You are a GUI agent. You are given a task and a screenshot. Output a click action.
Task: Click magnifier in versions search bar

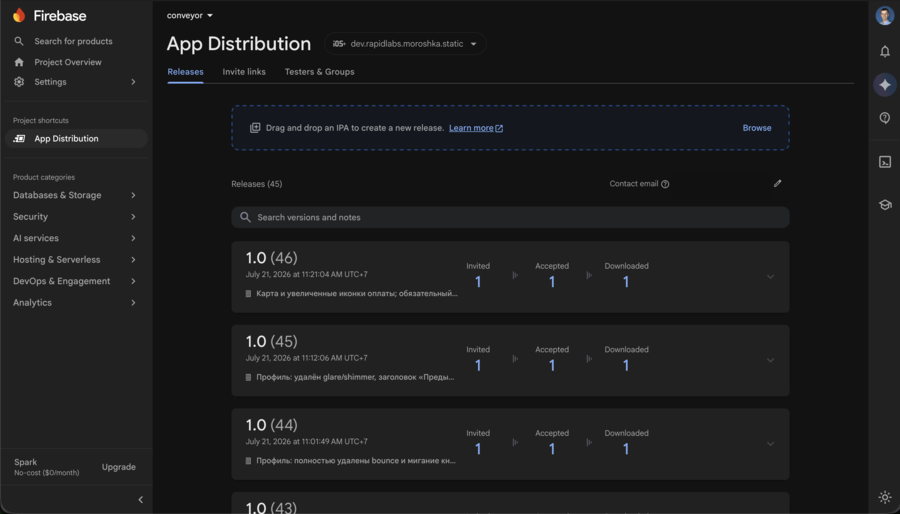pos(245,217)
